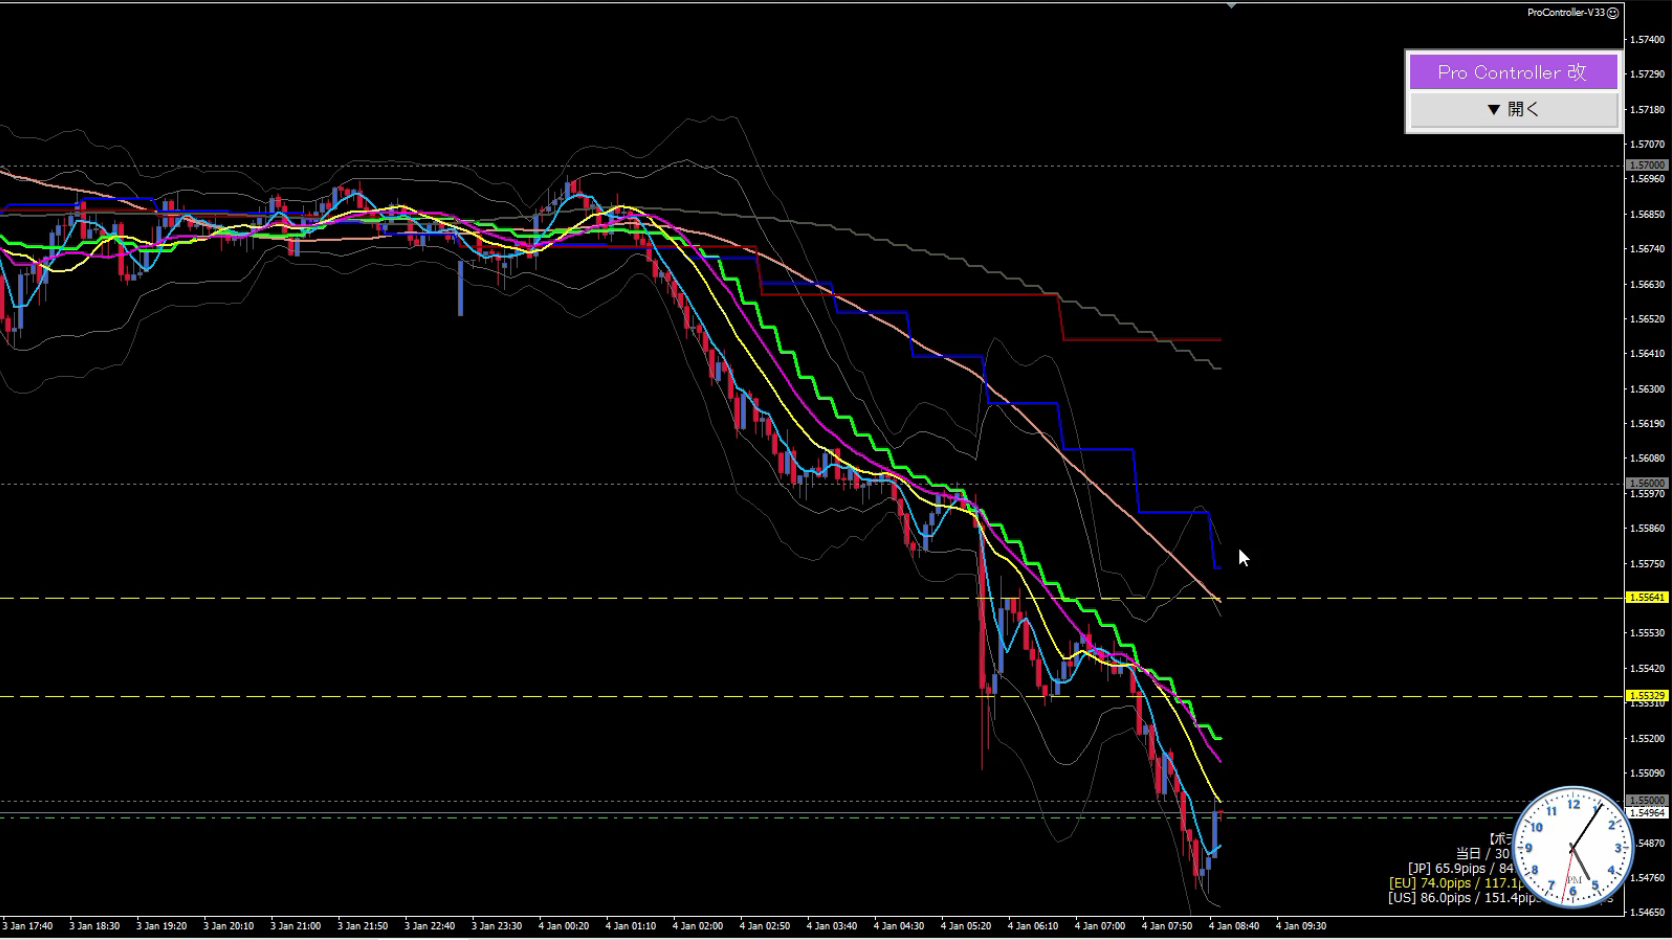Click the chart shift triangle marker at top
The width and height of the screenshot is (1672, 940).
coord(1232,6)
